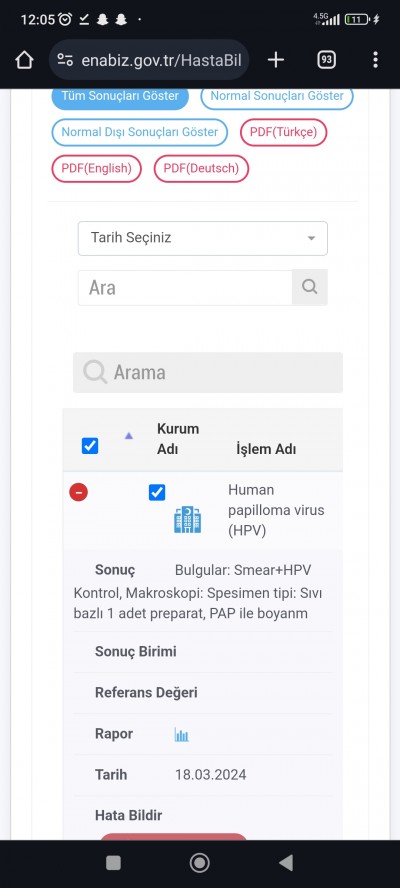Tap the Android back navigation button

click(x=286, y=863)
